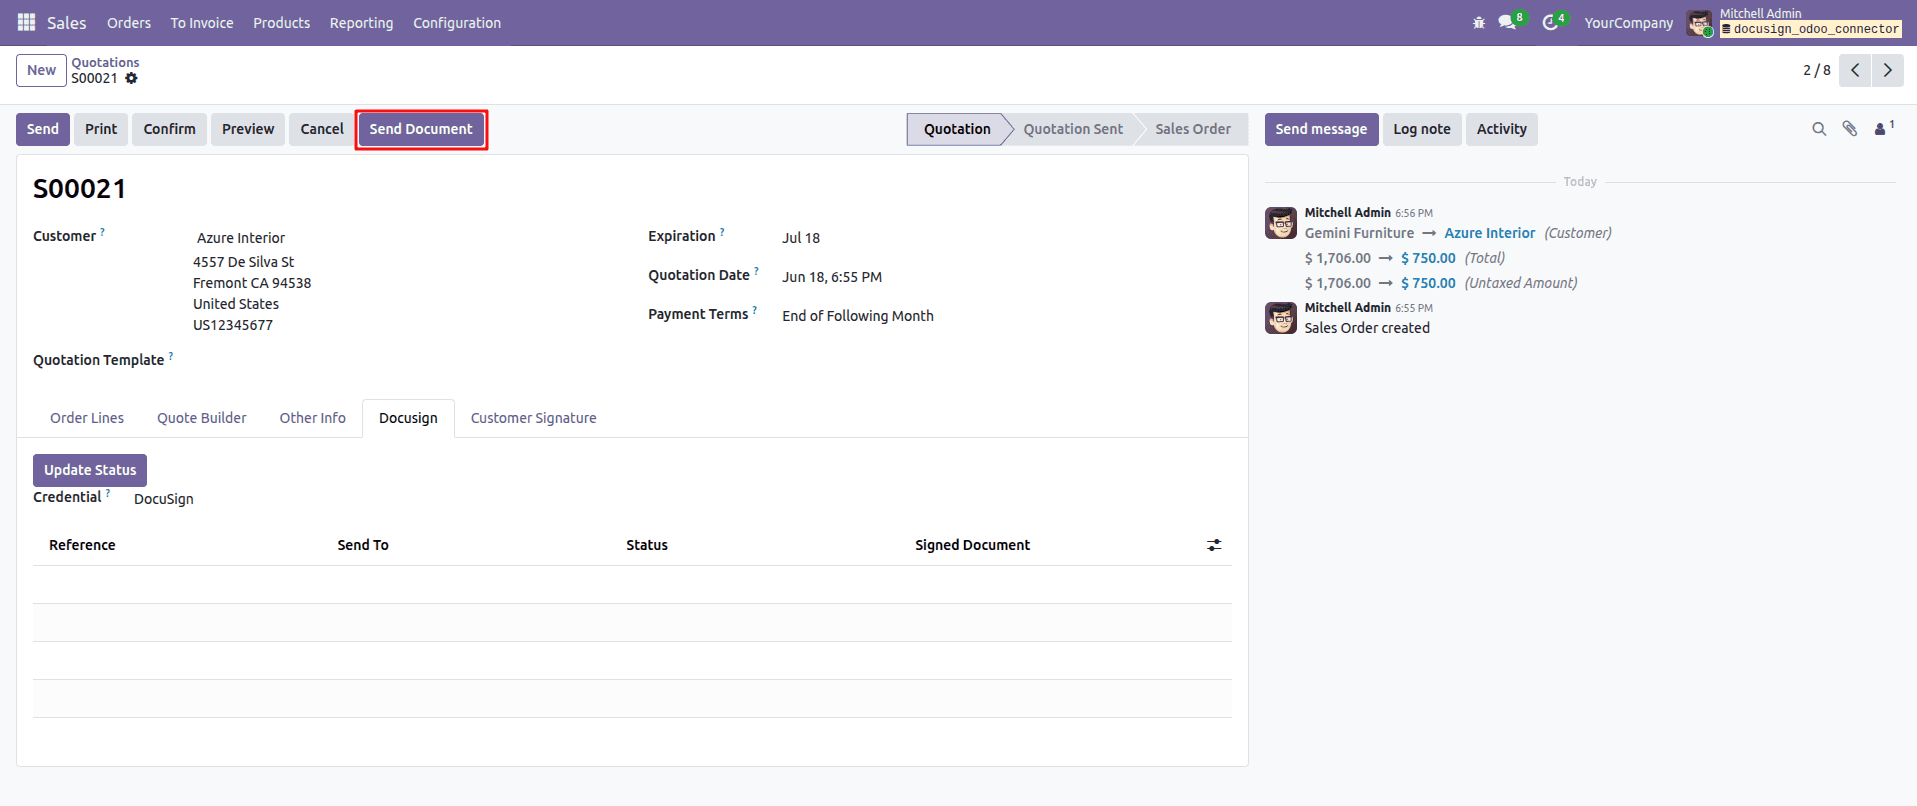Open column options adjust icon
Viewport: 1917px width, 806px height.
pyautogui.click(x=1214, y=545)
